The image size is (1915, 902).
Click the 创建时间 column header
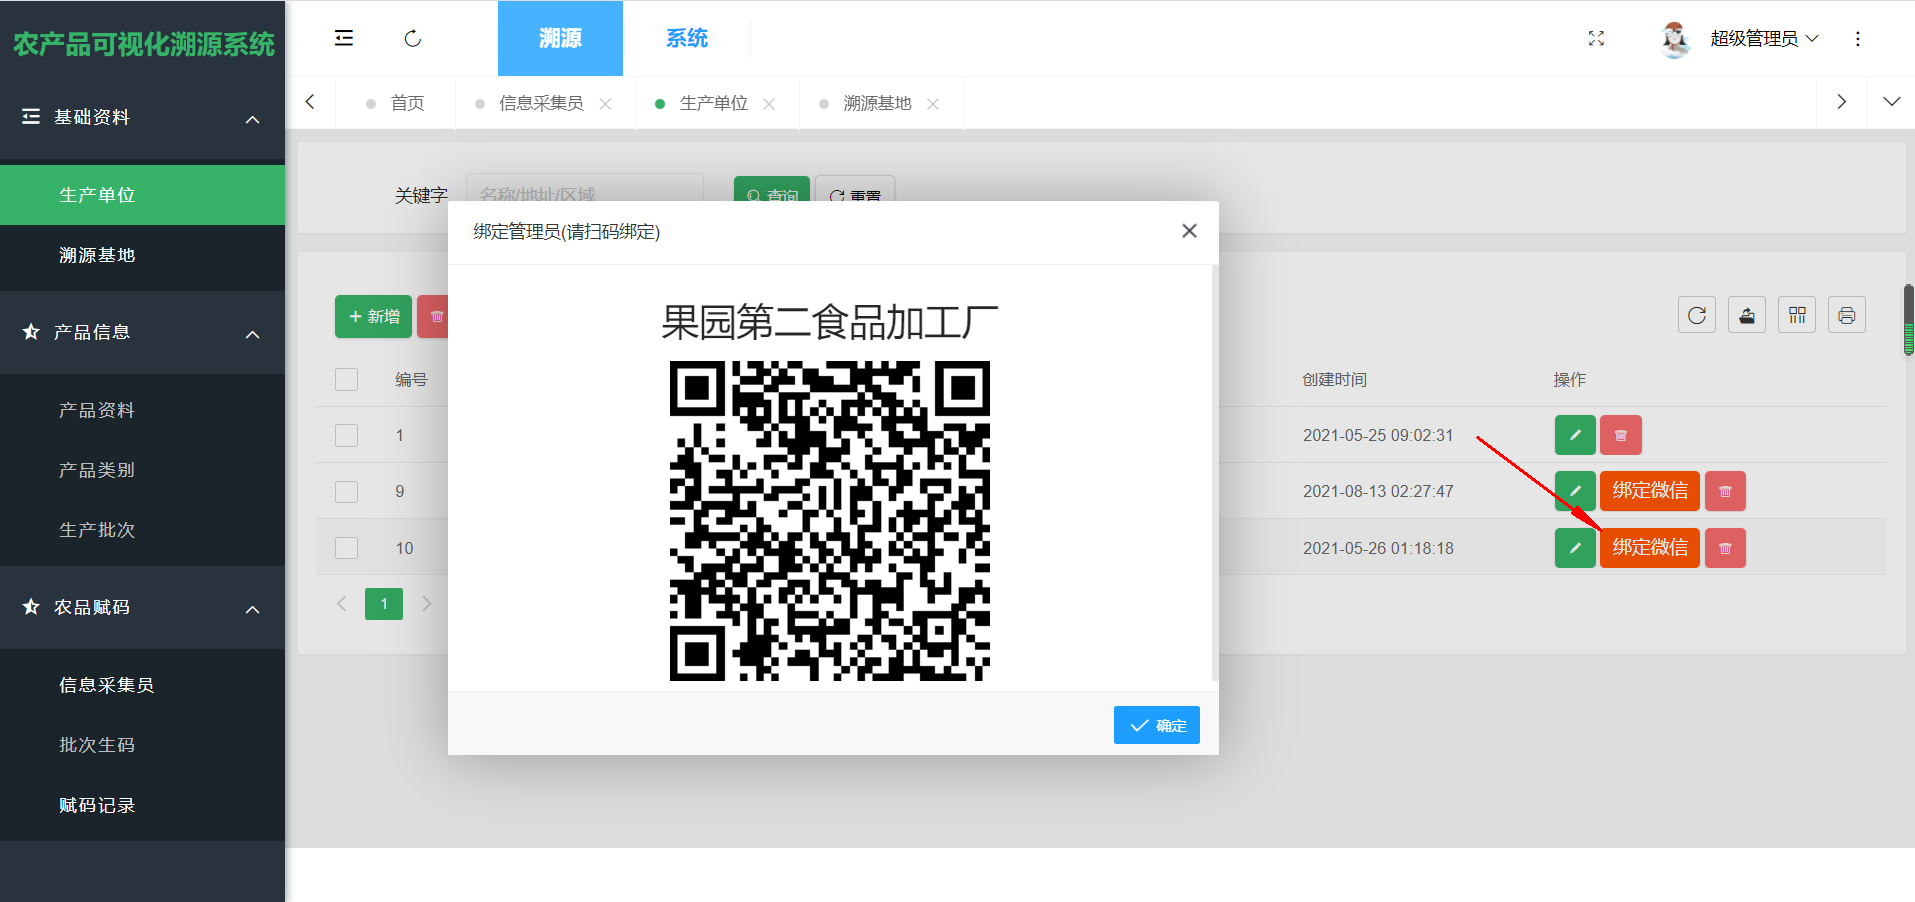tap(1334, 380)
